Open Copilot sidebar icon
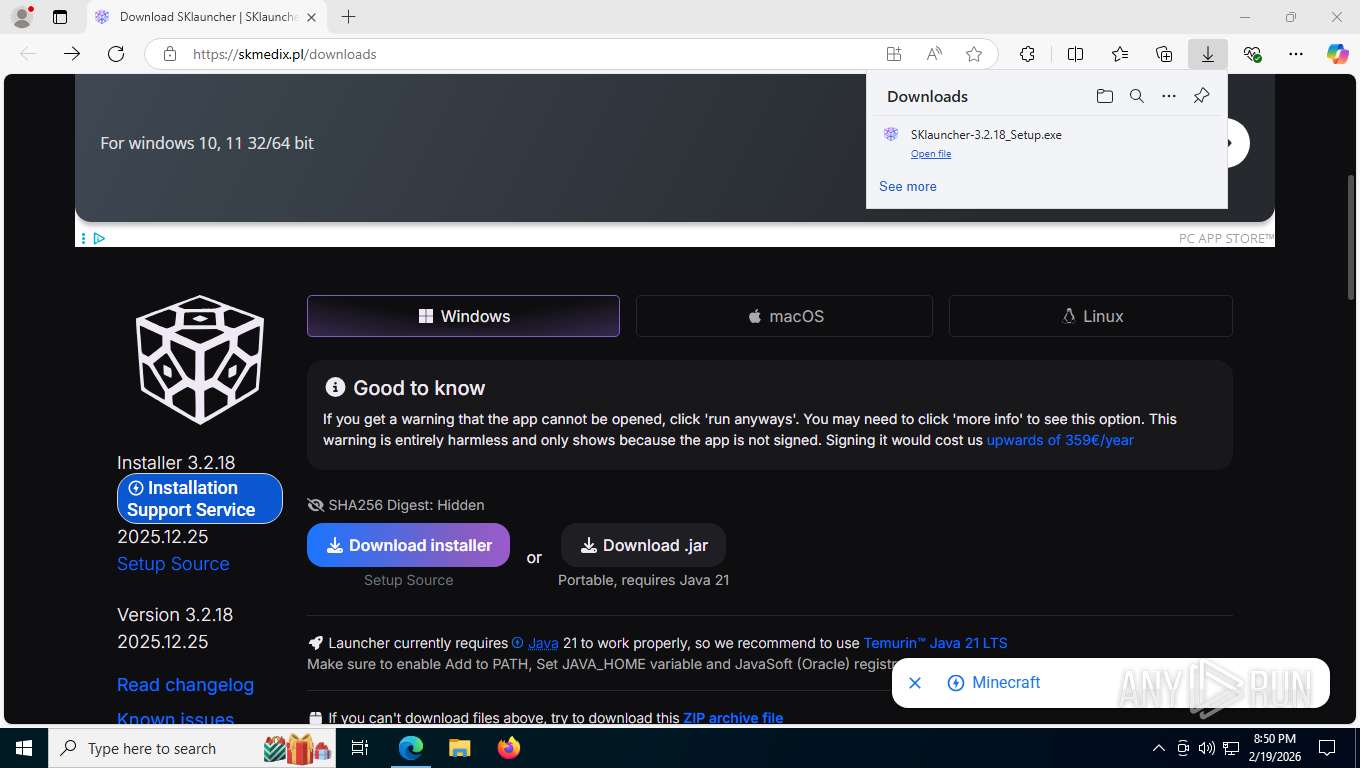Screen dimensions: 1360x768 (x=1338, y=54)
